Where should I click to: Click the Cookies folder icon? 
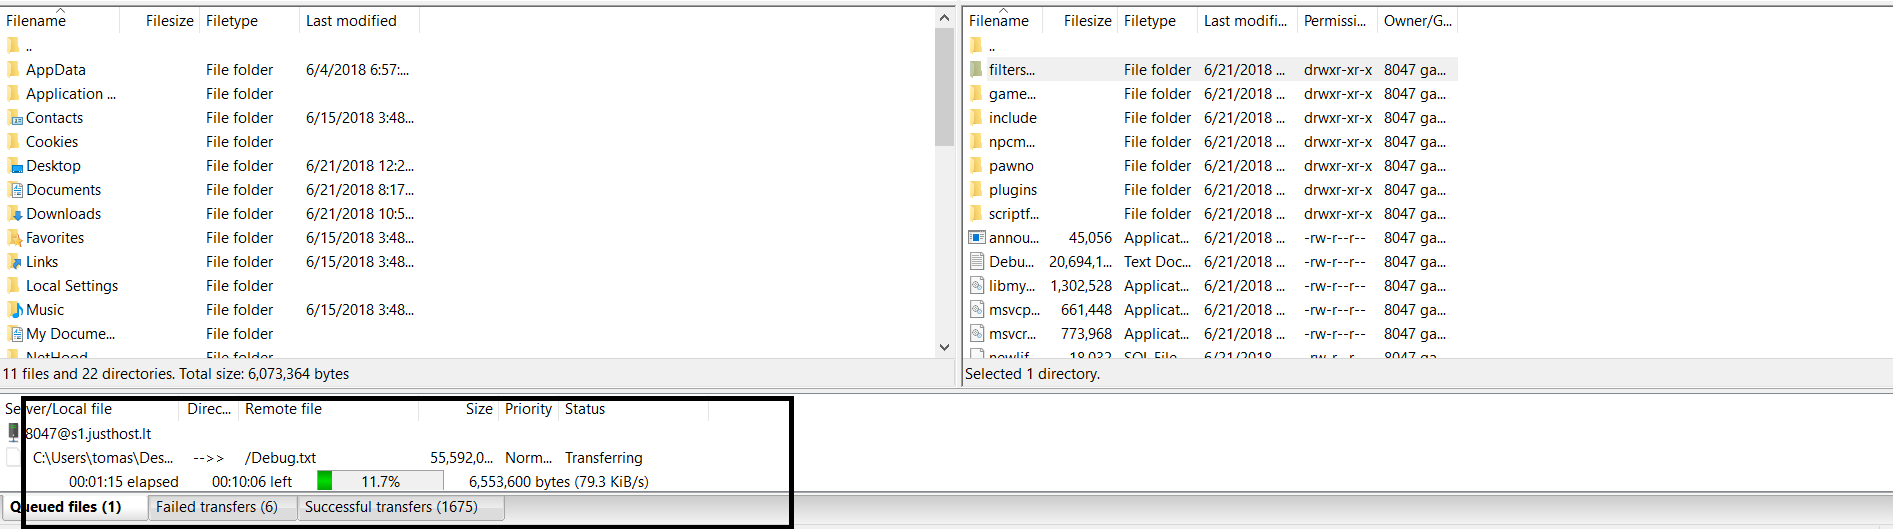pos(13,141)
